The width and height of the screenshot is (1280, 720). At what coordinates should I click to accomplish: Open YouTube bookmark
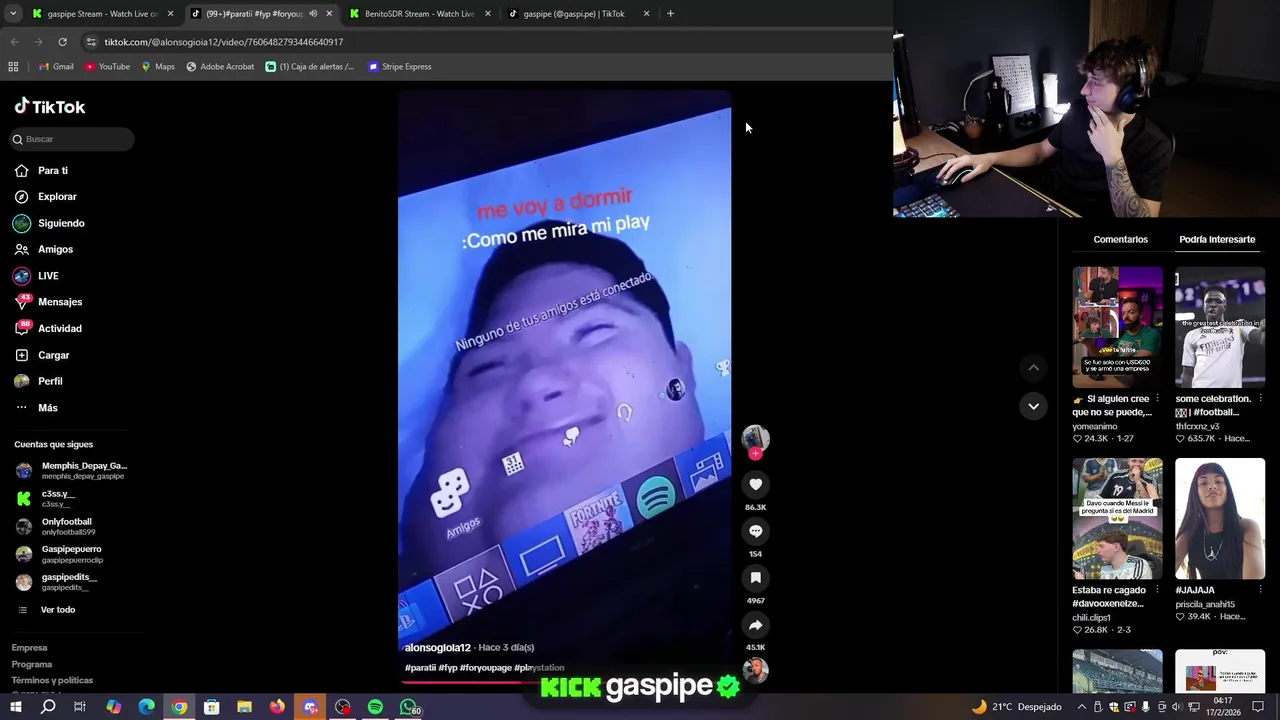(107, 67)
